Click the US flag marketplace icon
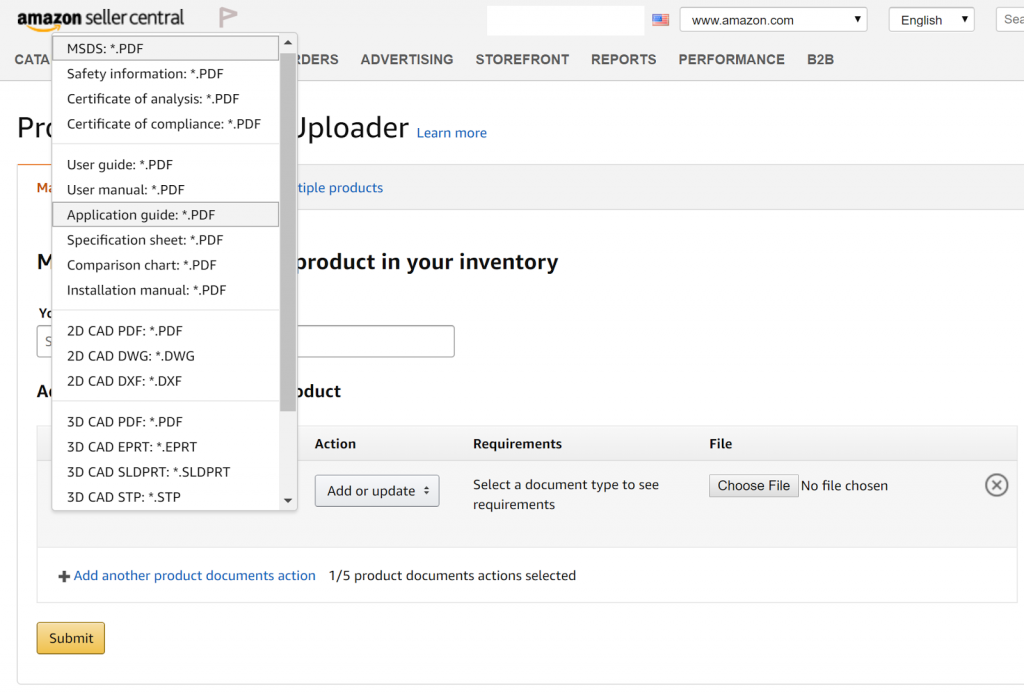The height and width of the screenshot is (692, 1024). point(660,20)
